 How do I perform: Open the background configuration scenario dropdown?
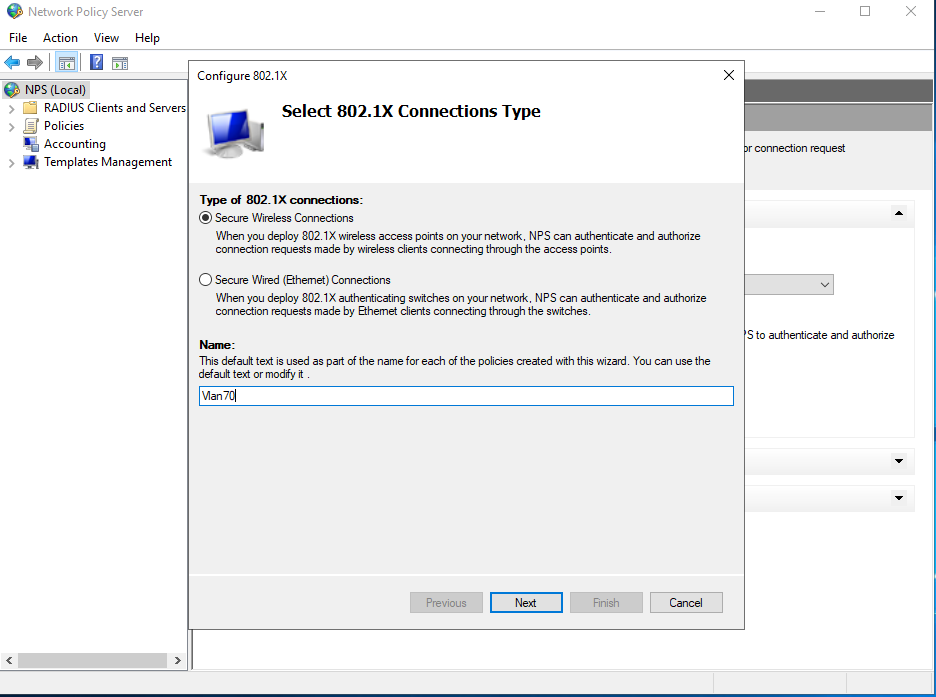(825, 285)
